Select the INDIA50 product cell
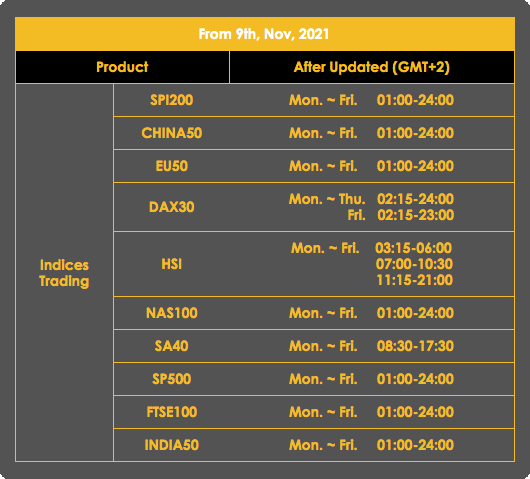 [x=172, y=445]
